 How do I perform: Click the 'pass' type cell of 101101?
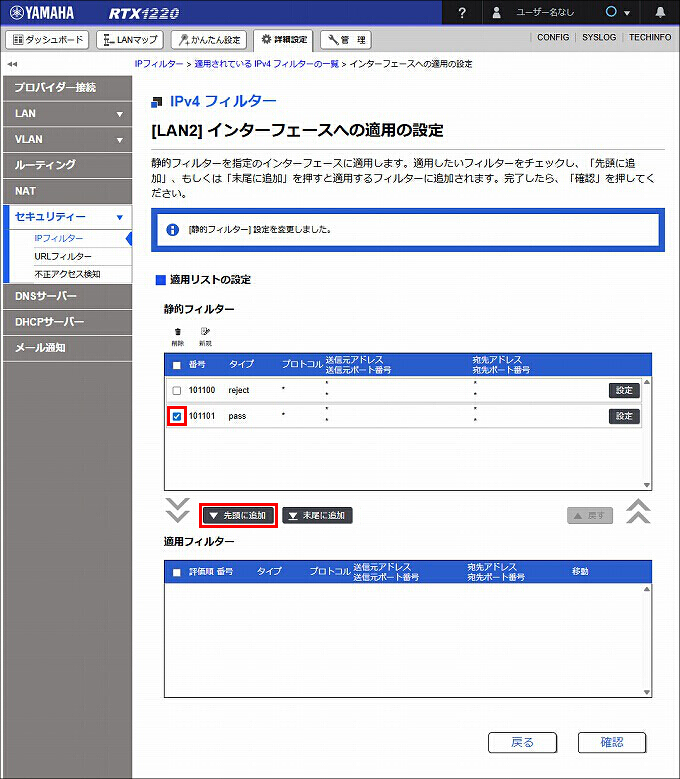(237, 416)
